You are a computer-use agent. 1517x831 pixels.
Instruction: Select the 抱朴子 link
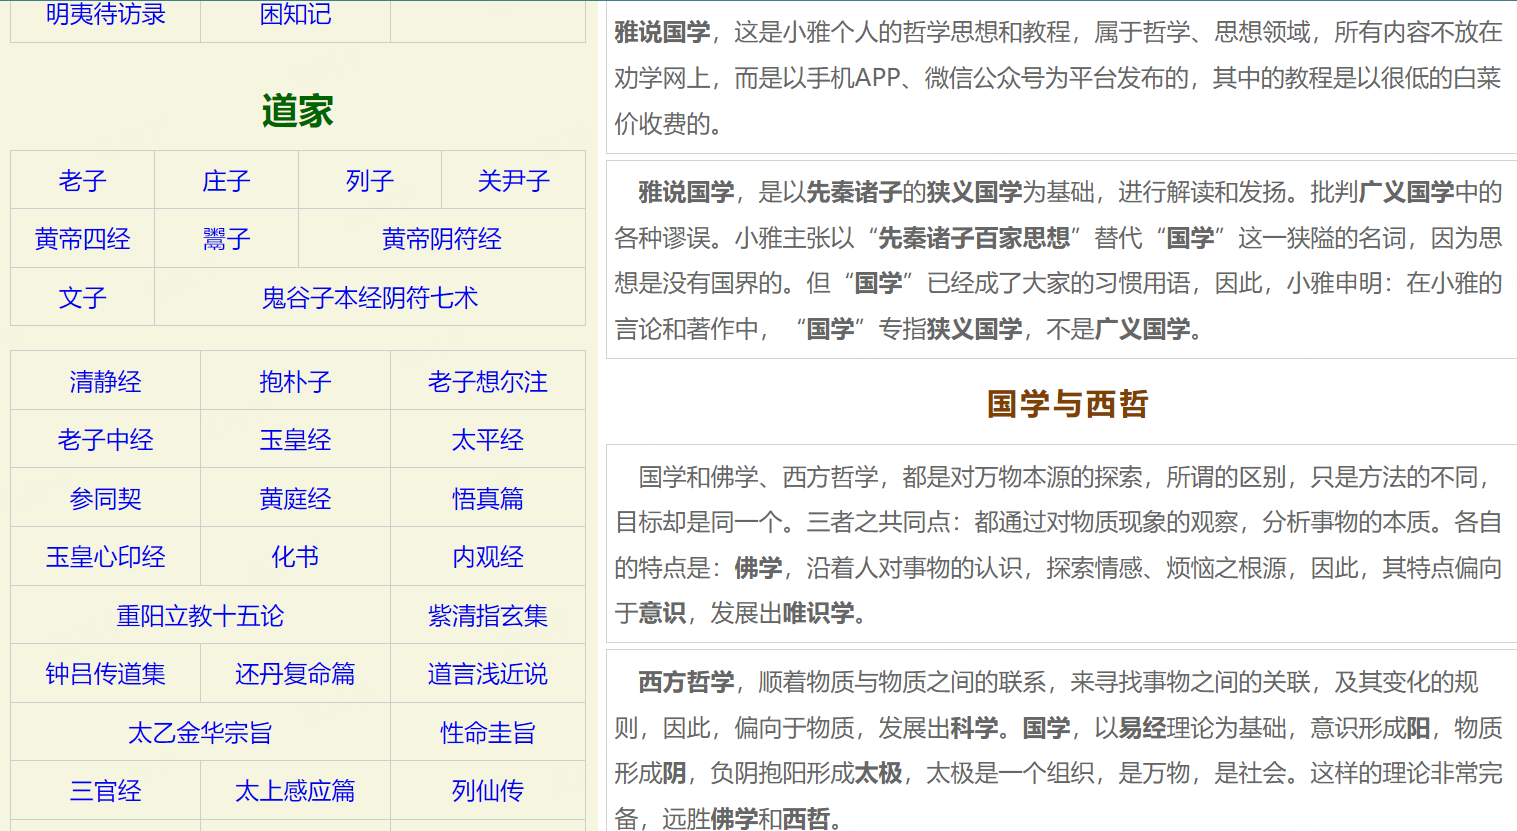[295, 382]
